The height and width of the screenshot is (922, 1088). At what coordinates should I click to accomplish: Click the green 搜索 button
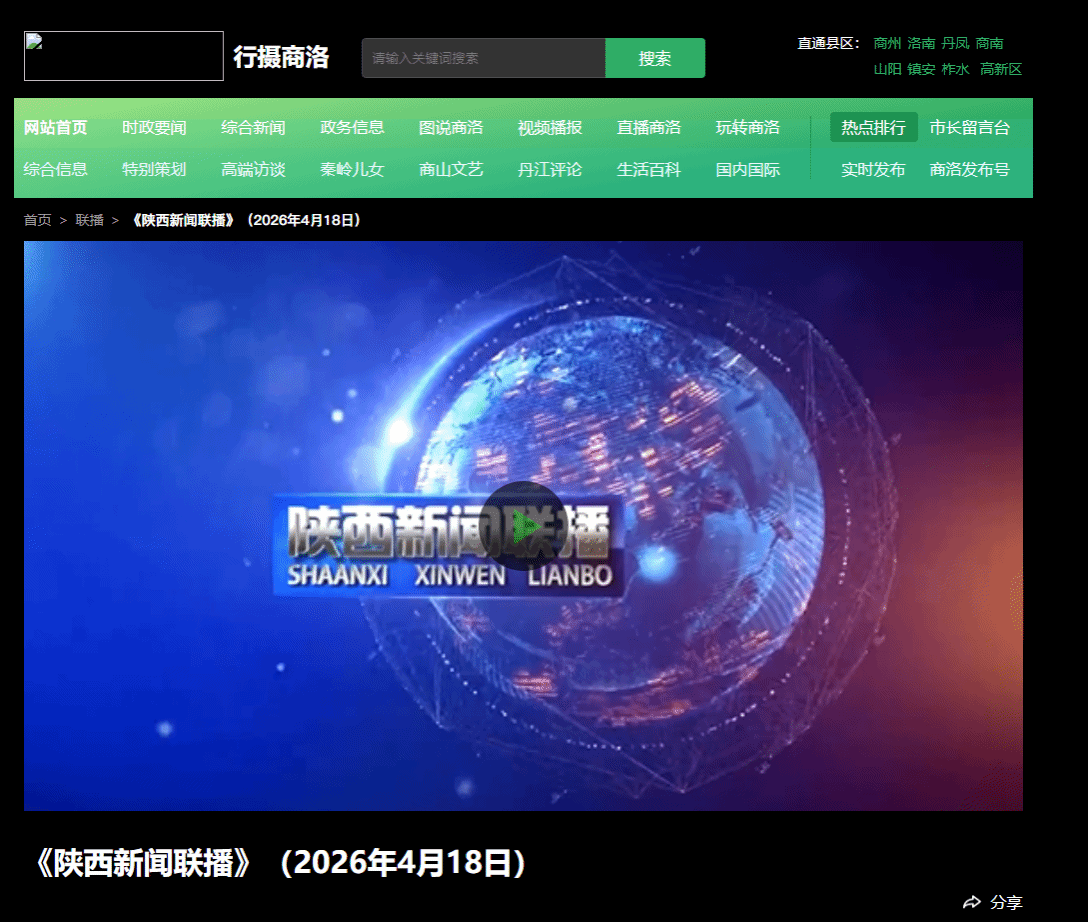655,58
